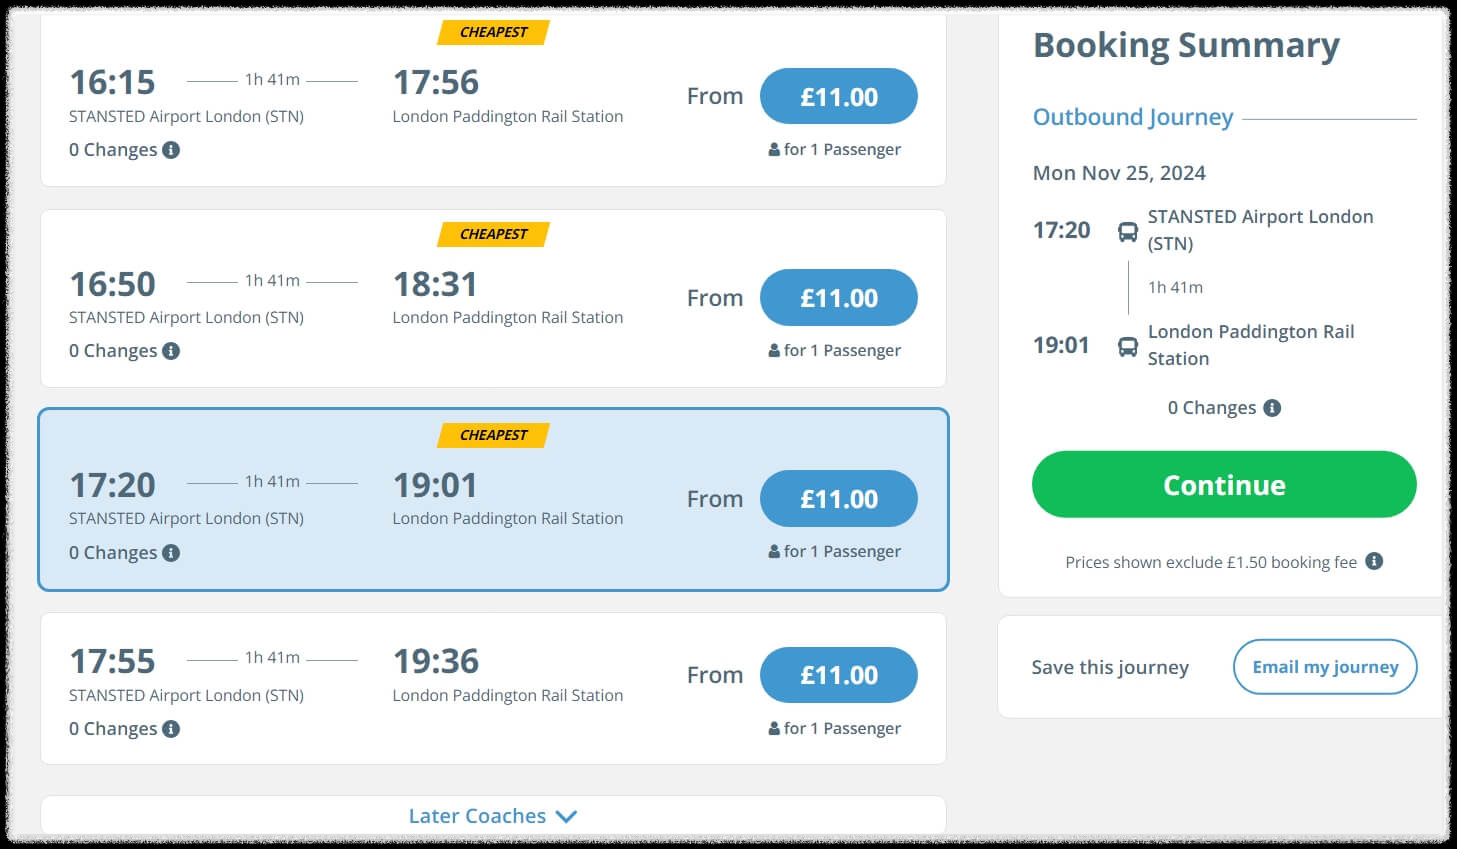Click info icon beside 17:20 coach's 0 Changes
This screenshot has height=849, width=1457.
tap(171, 553)
